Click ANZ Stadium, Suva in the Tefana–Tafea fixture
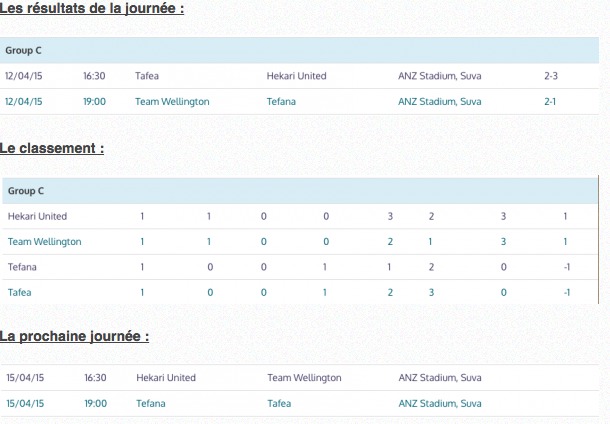 click(x=439, y=404)
